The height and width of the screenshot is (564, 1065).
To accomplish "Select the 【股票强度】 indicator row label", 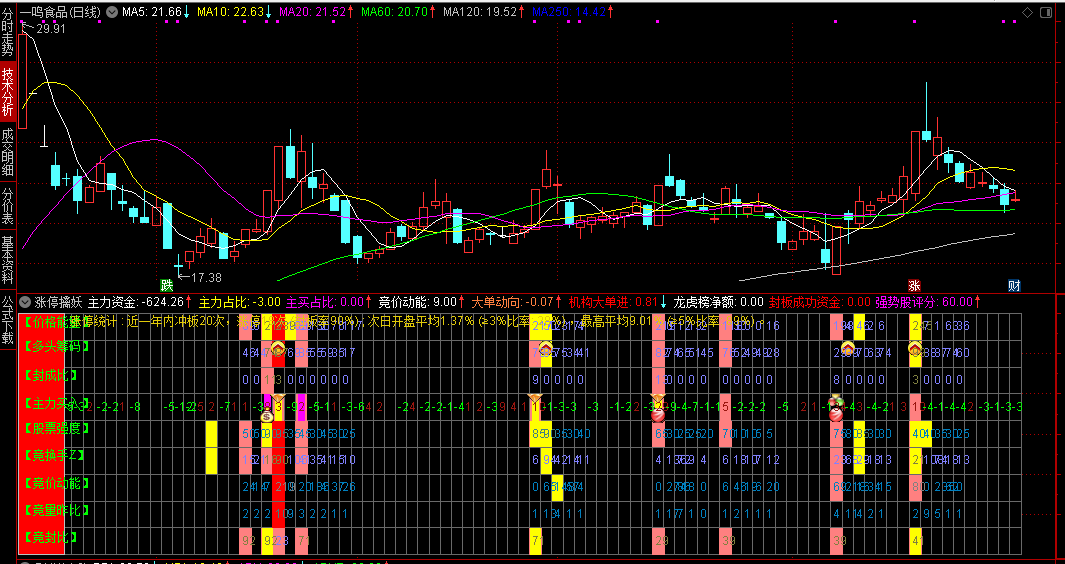I will point(56,429).
